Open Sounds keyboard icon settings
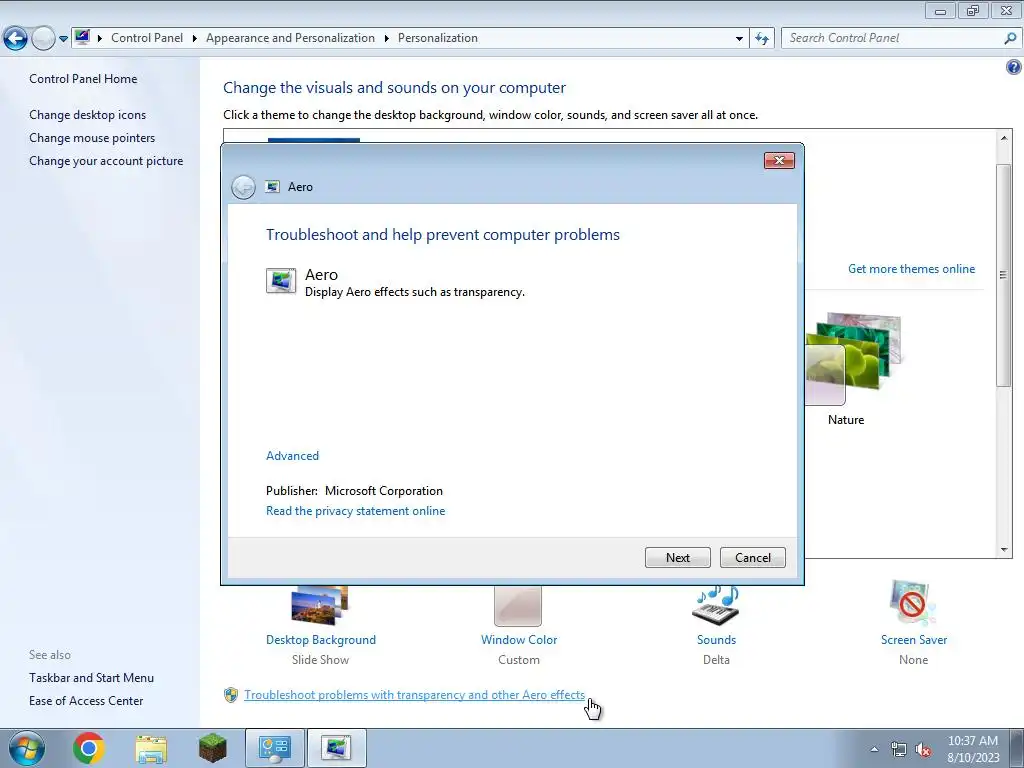The height and width of the screenshot is (768, 1024). point(716,606)
